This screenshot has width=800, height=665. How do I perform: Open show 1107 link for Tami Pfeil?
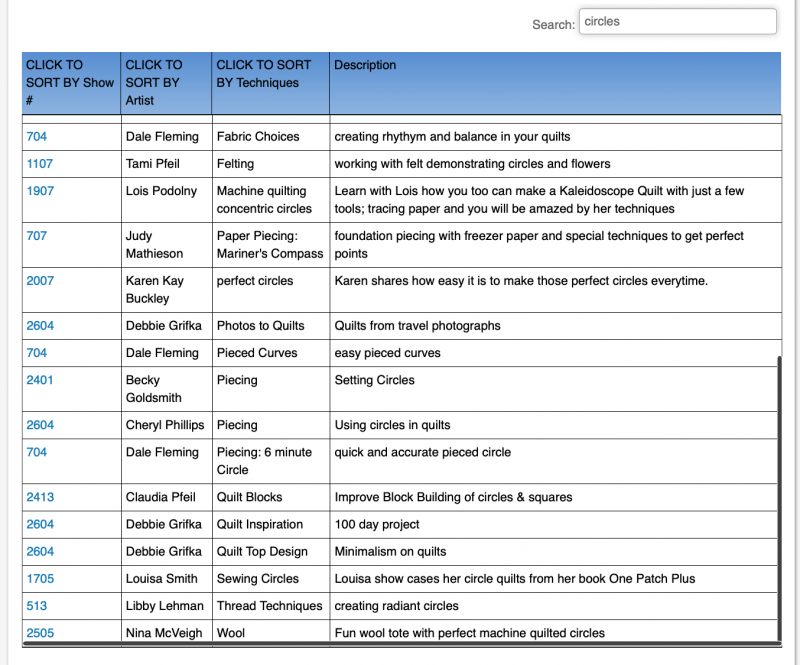(x=40, y=164)
